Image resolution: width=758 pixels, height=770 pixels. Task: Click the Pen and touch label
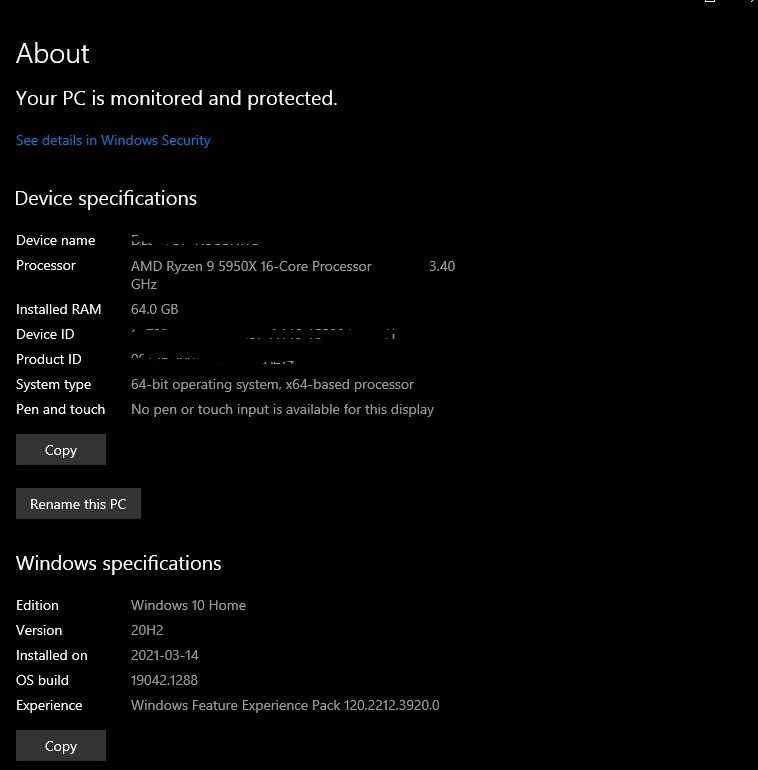tap(60, 409)
